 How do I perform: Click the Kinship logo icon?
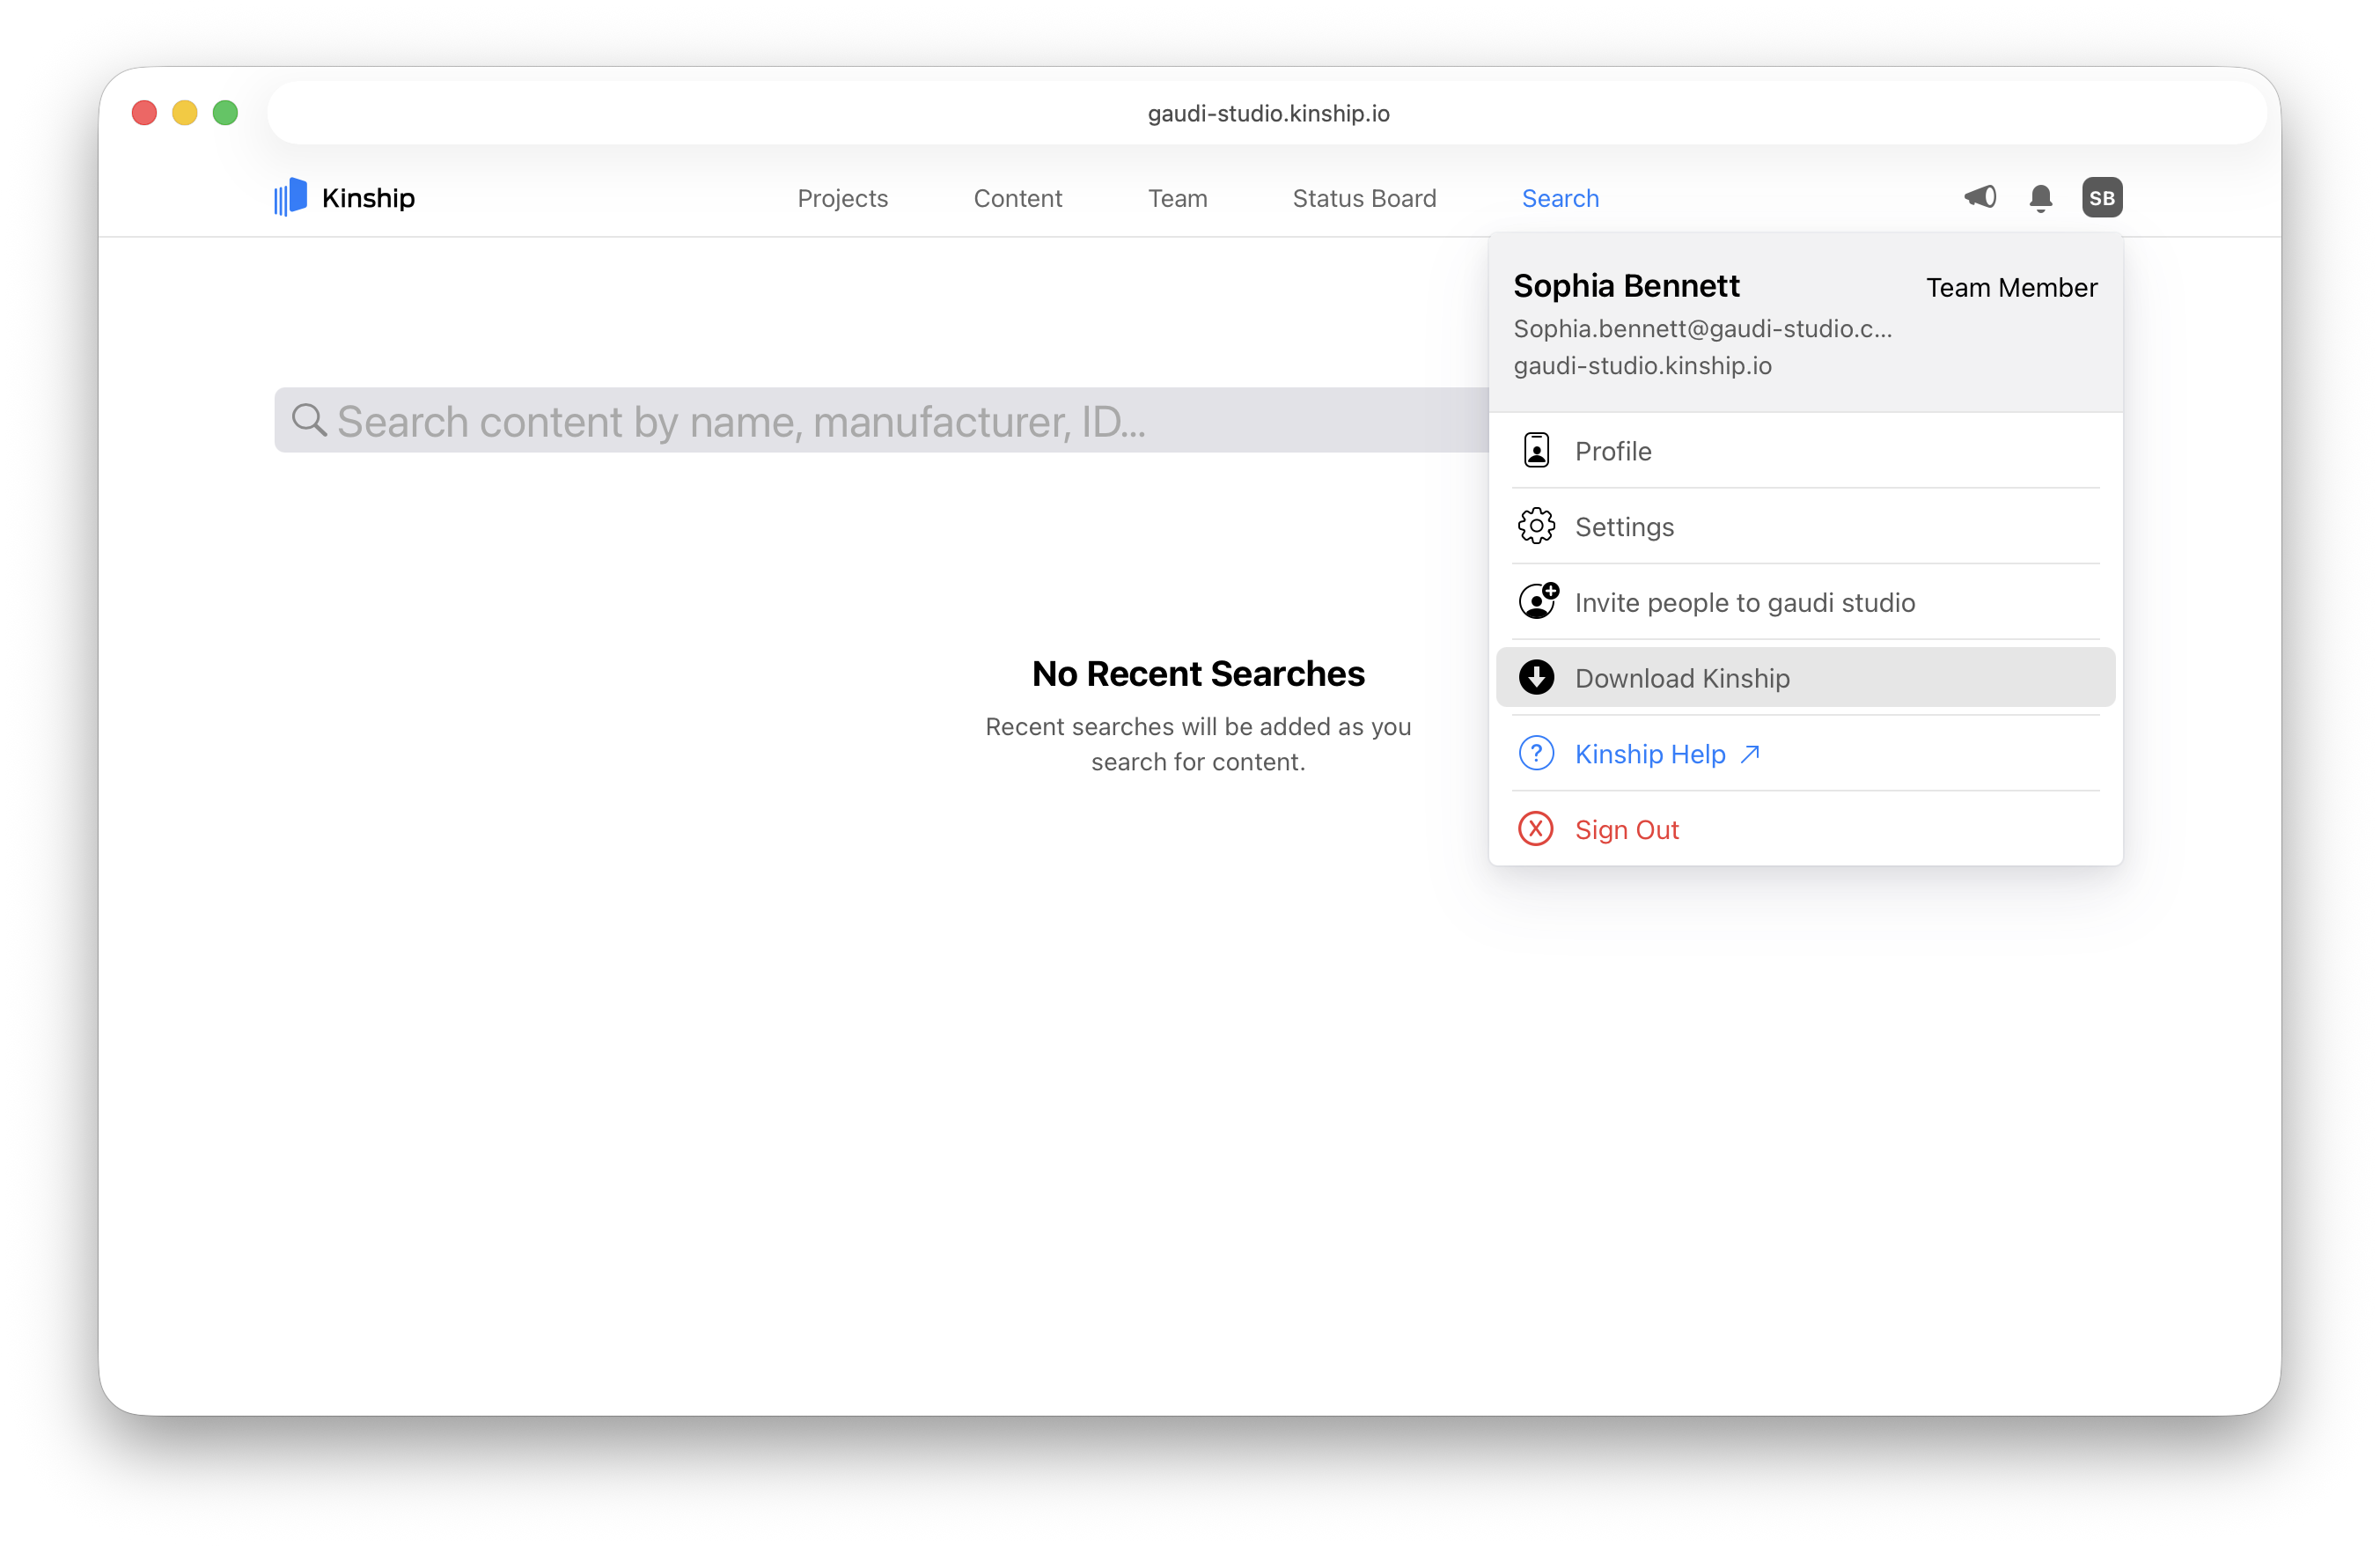pyautogui.click(x=290, y=197)
